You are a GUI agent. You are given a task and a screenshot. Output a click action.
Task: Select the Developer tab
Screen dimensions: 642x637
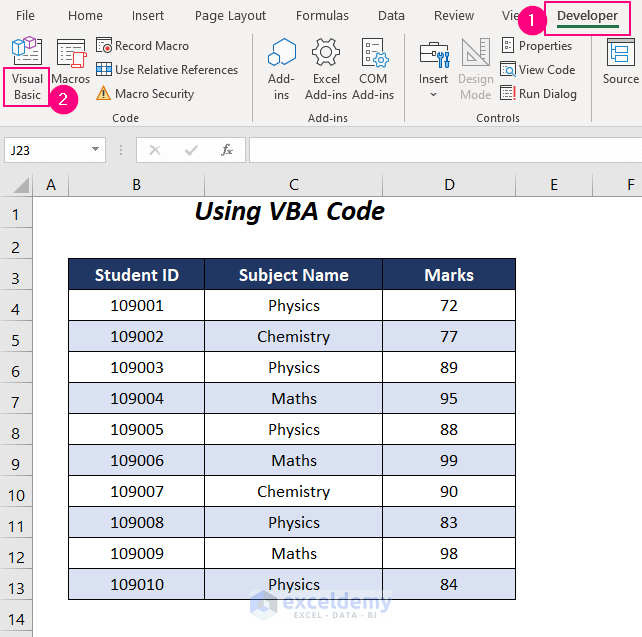[x=587, y=16]
